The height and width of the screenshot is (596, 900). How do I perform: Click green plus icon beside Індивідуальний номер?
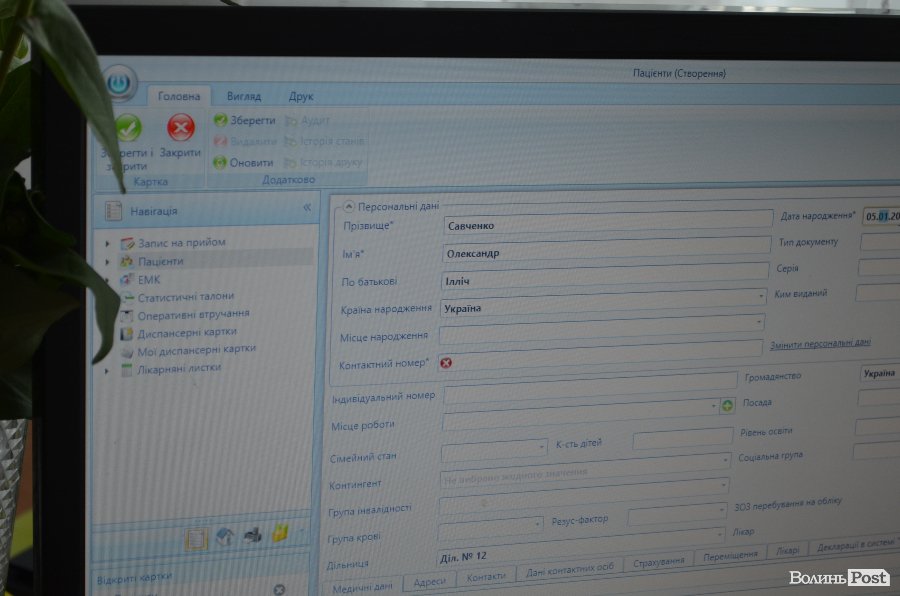pyautogui.click(x=727, y=406)
